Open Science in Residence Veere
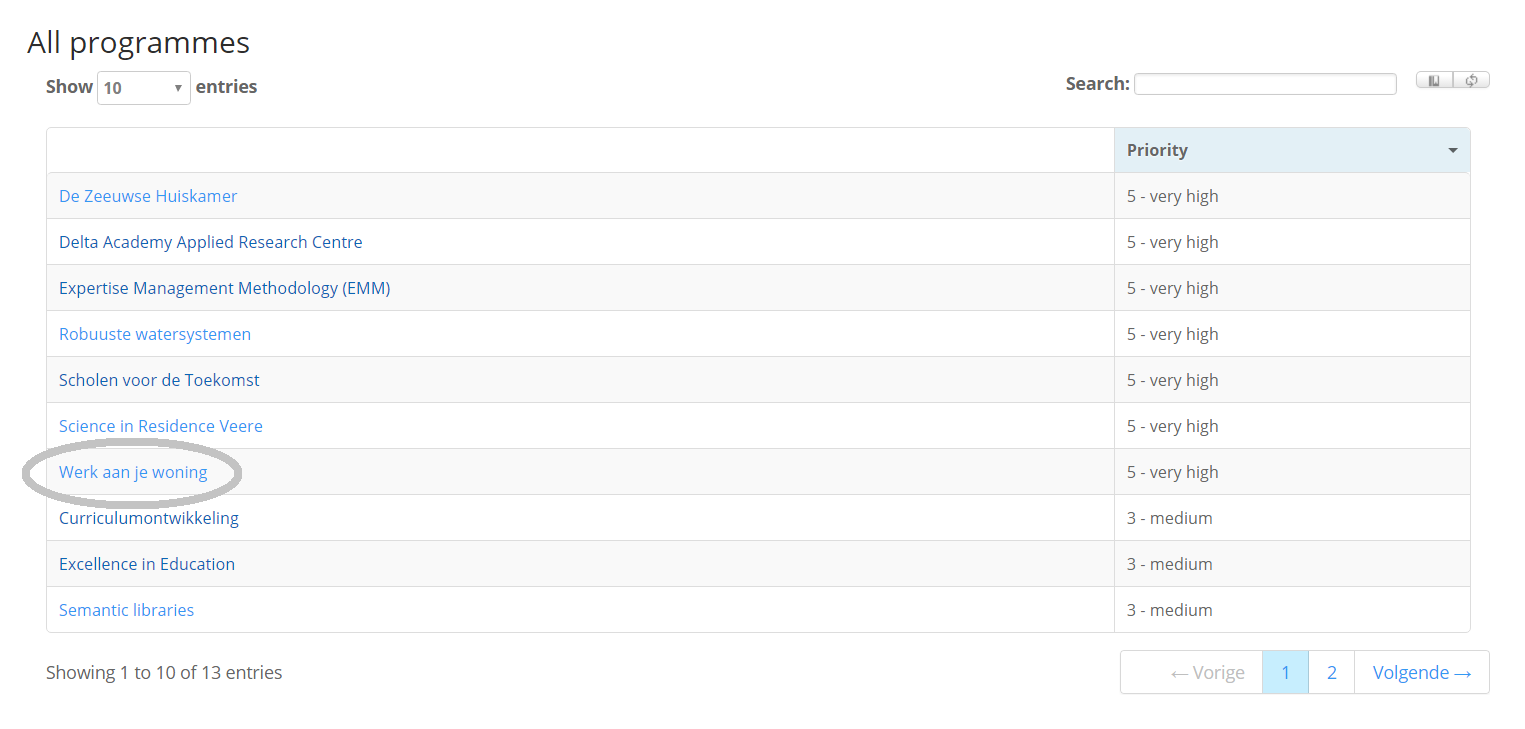The image size is (1525, 729). pos(160,426)
